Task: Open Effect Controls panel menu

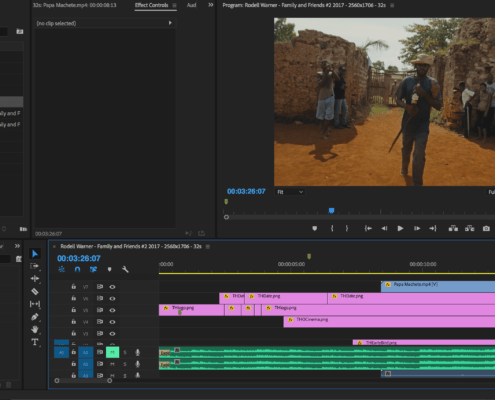Action: pos(174,5)
